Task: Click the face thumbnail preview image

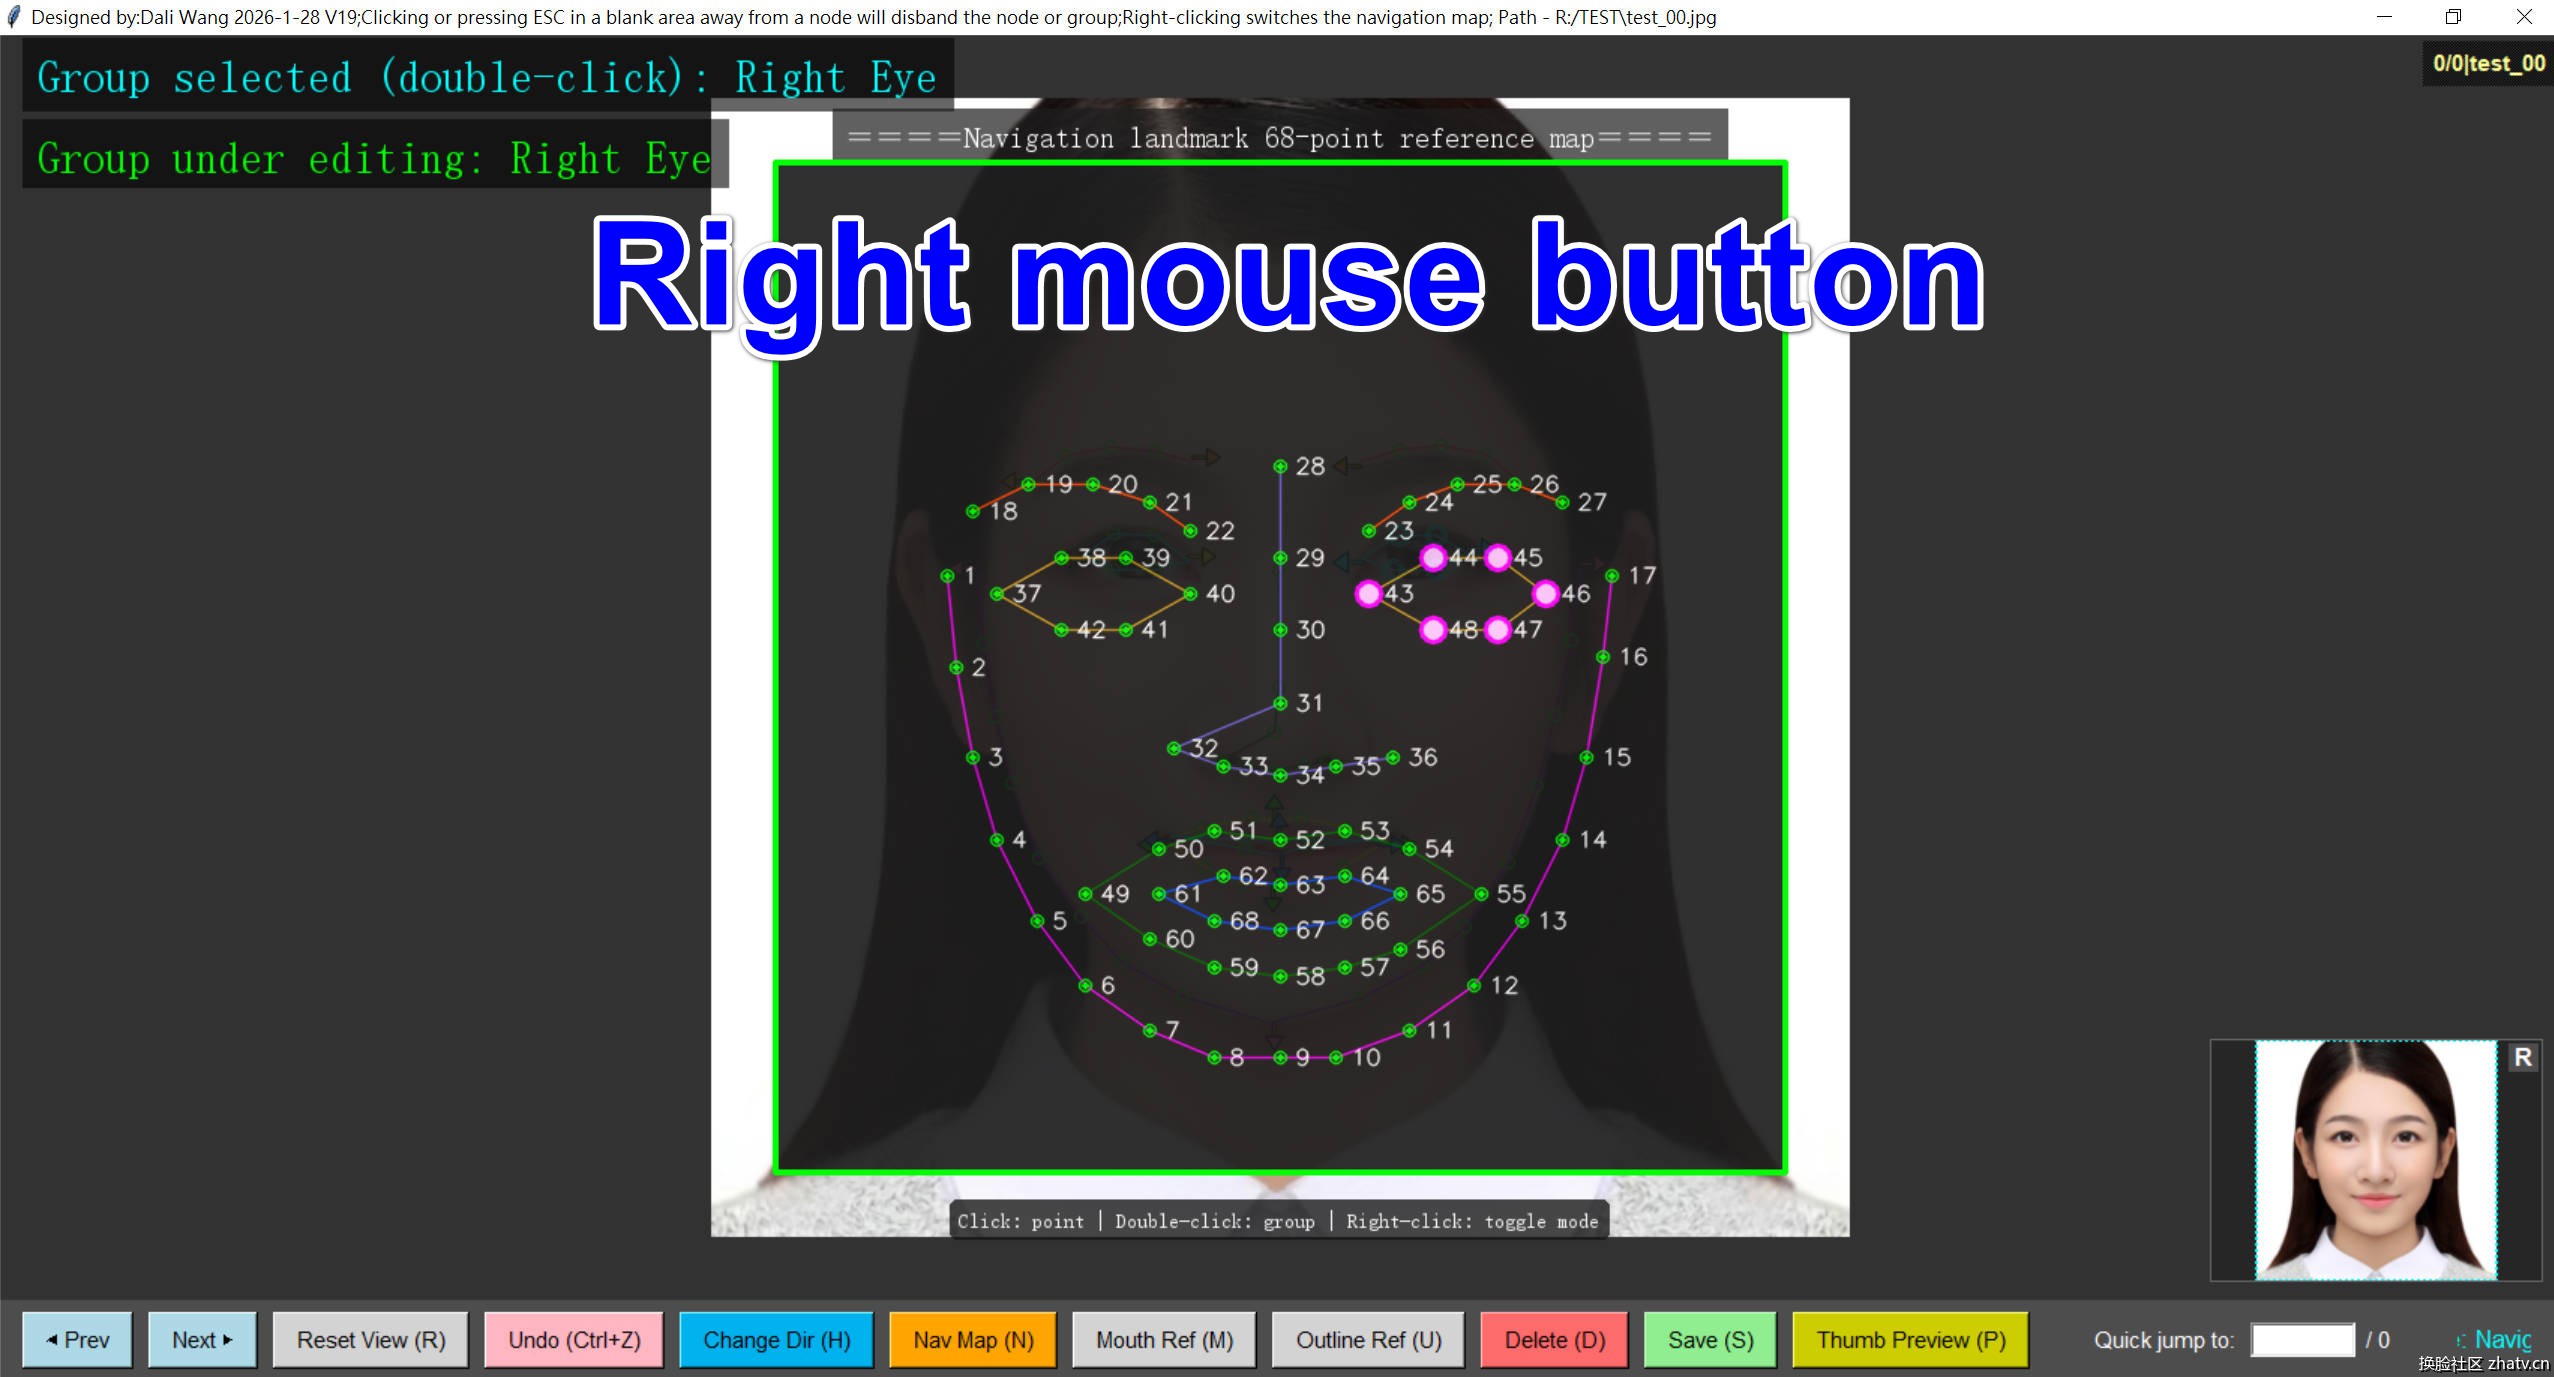Action: point(2375,1160)
